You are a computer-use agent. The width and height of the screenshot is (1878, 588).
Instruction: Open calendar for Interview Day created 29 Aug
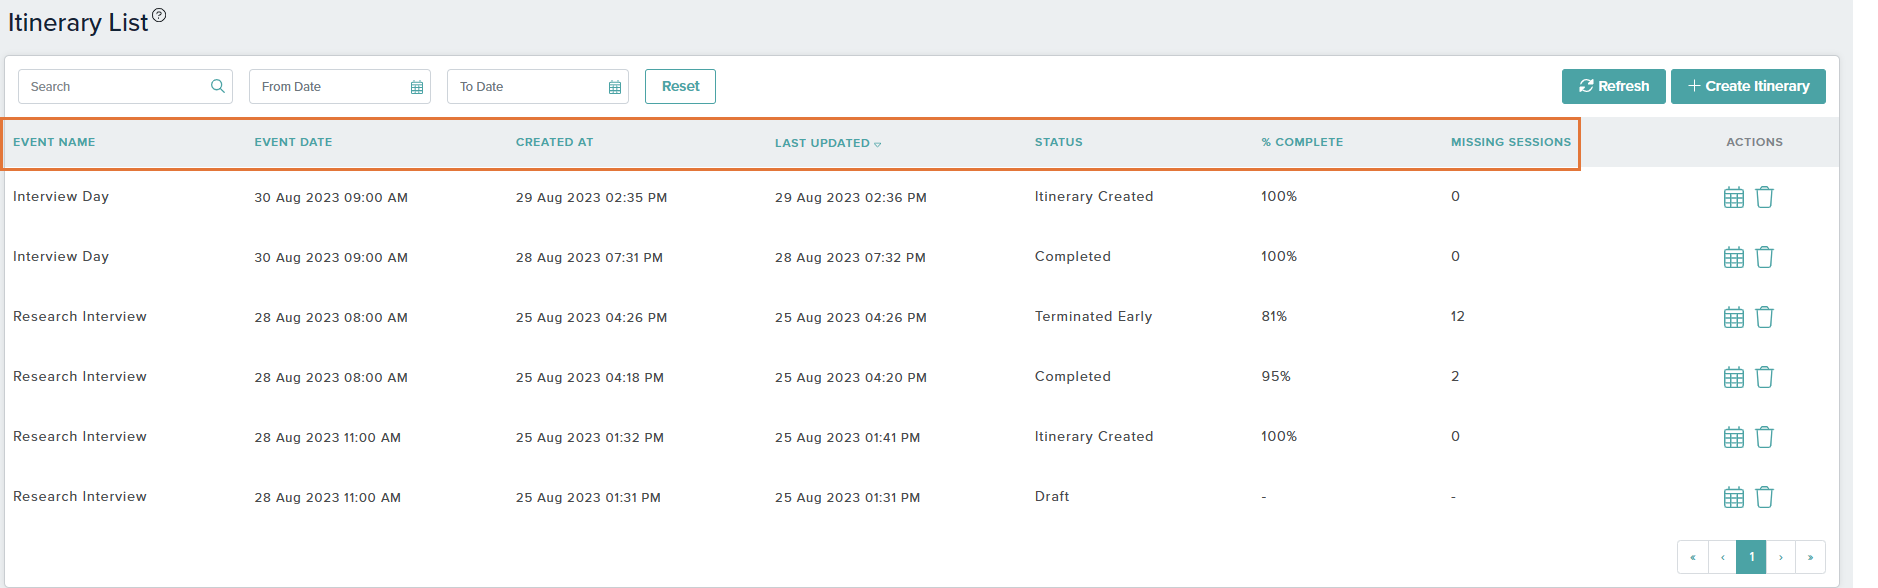coord(1734,197)
